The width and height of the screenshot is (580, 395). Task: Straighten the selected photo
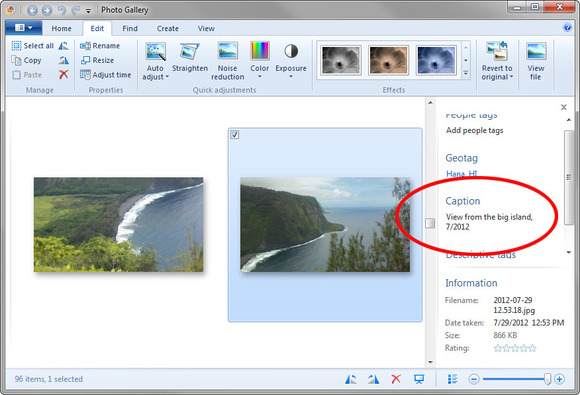pyautogui.click(x=190, y=58)
